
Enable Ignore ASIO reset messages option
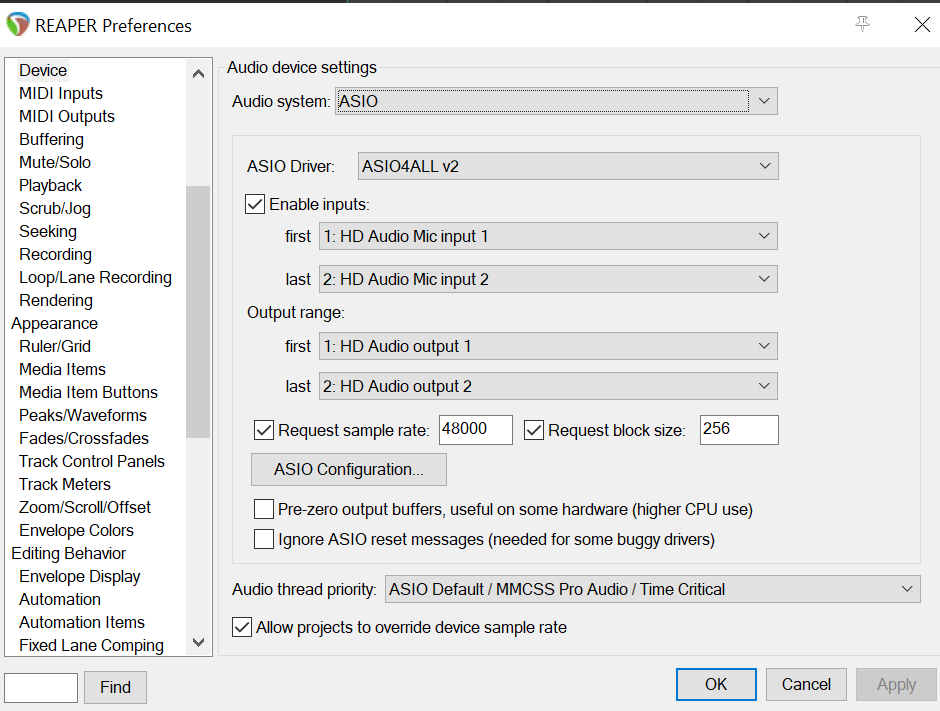(x=264, y=539)
